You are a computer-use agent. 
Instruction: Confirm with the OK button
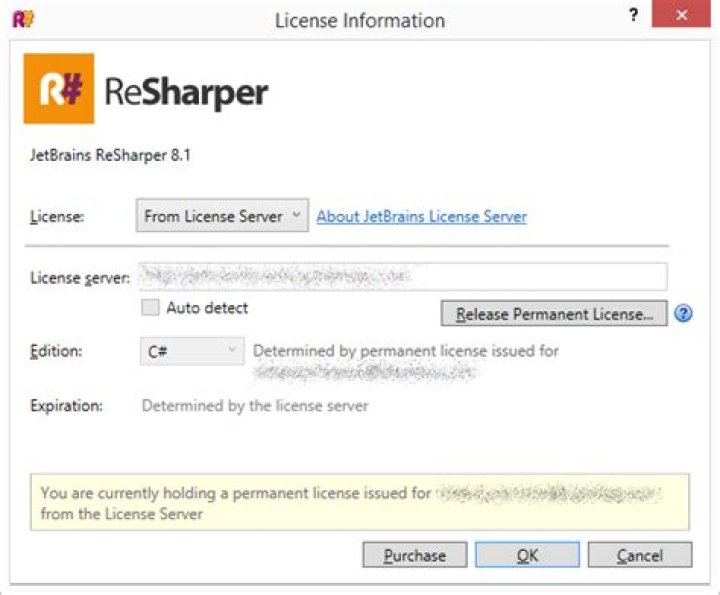pyautogui.click(x=527, y=555)
